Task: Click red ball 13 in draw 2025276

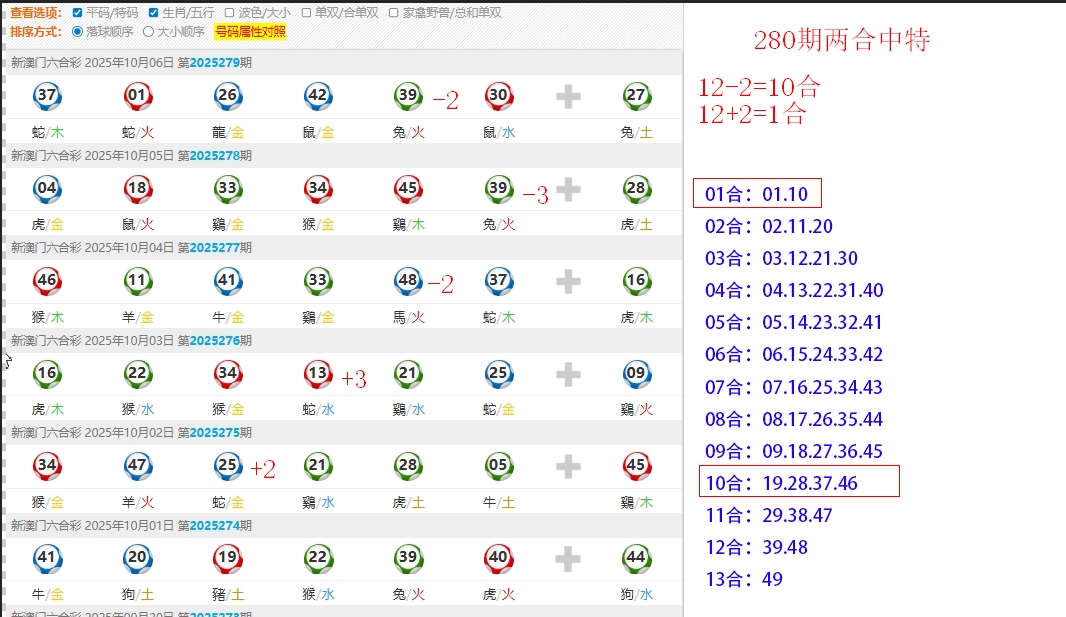Action: point(318,374)
